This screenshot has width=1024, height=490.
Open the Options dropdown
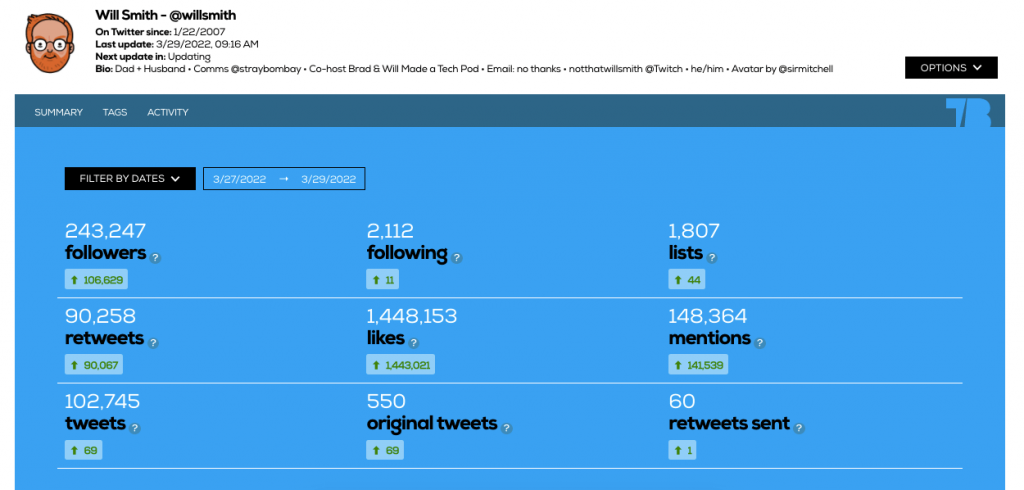click(951, 67)
